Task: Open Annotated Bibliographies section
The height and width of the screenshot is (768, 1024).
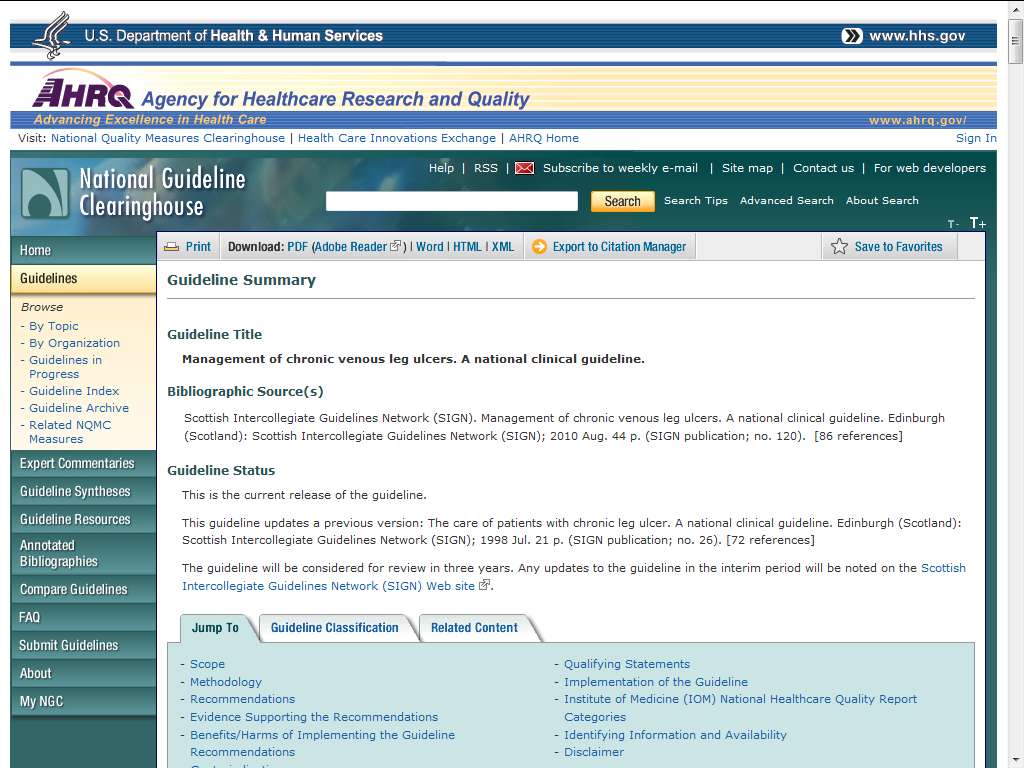Action: click(x=84, y=554)
